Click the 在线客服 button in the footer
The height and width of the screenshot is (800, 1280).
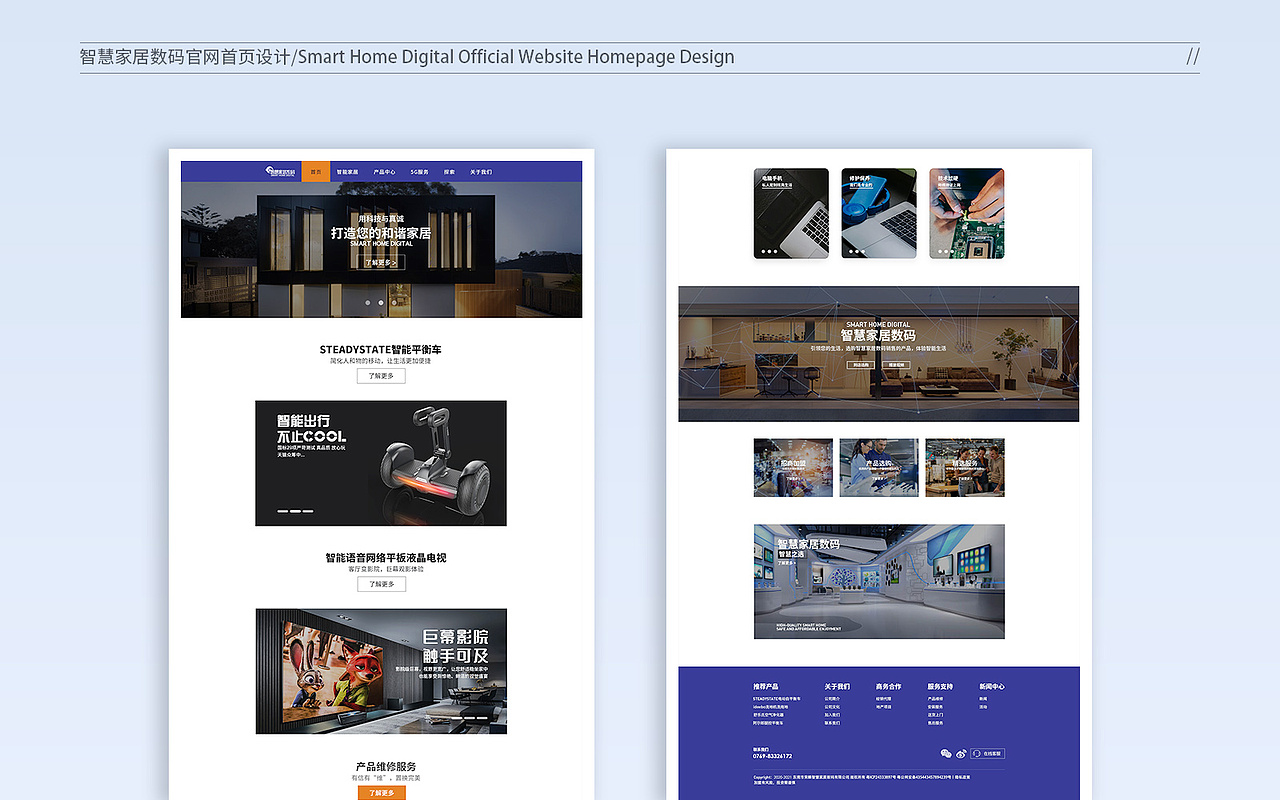coord(988,753)
